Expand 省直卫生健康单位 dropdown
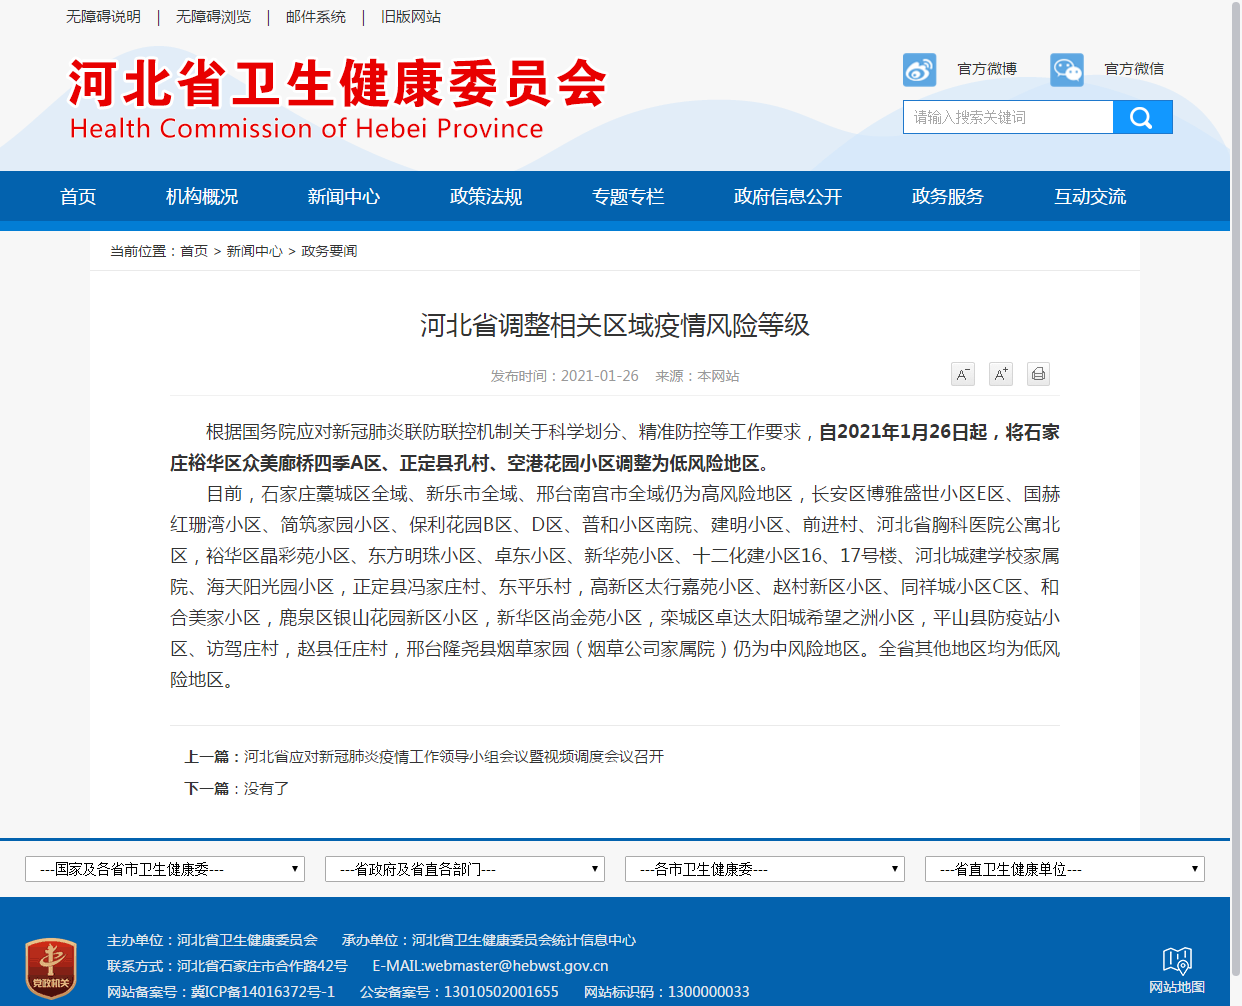 click(x=1065, y=869)
